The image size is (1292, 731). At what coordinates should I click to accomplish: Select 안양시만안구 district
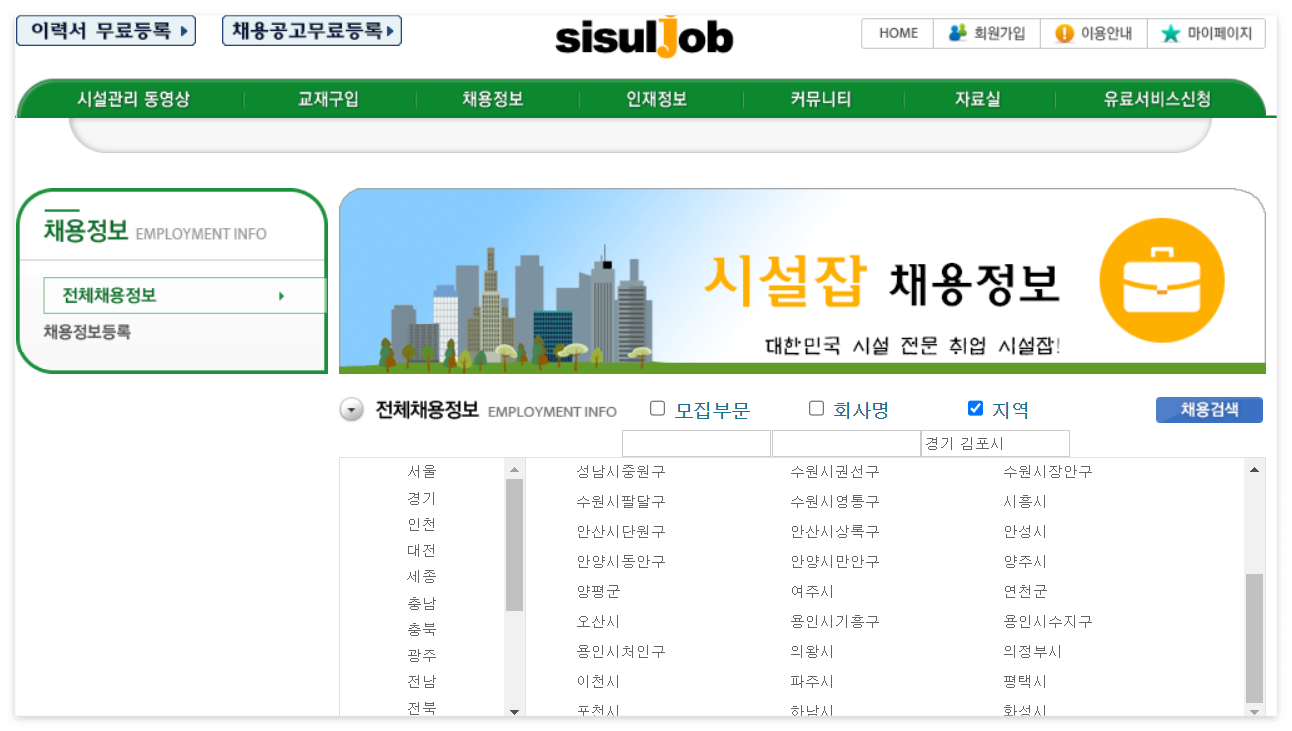[x=834, y=561]
